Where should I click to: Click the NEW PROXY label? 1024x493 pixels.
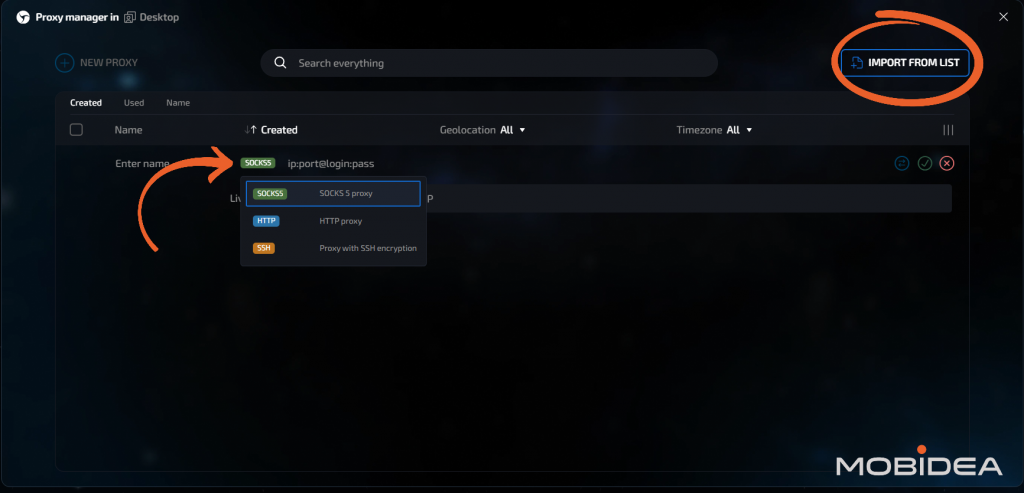coord(109,63)
